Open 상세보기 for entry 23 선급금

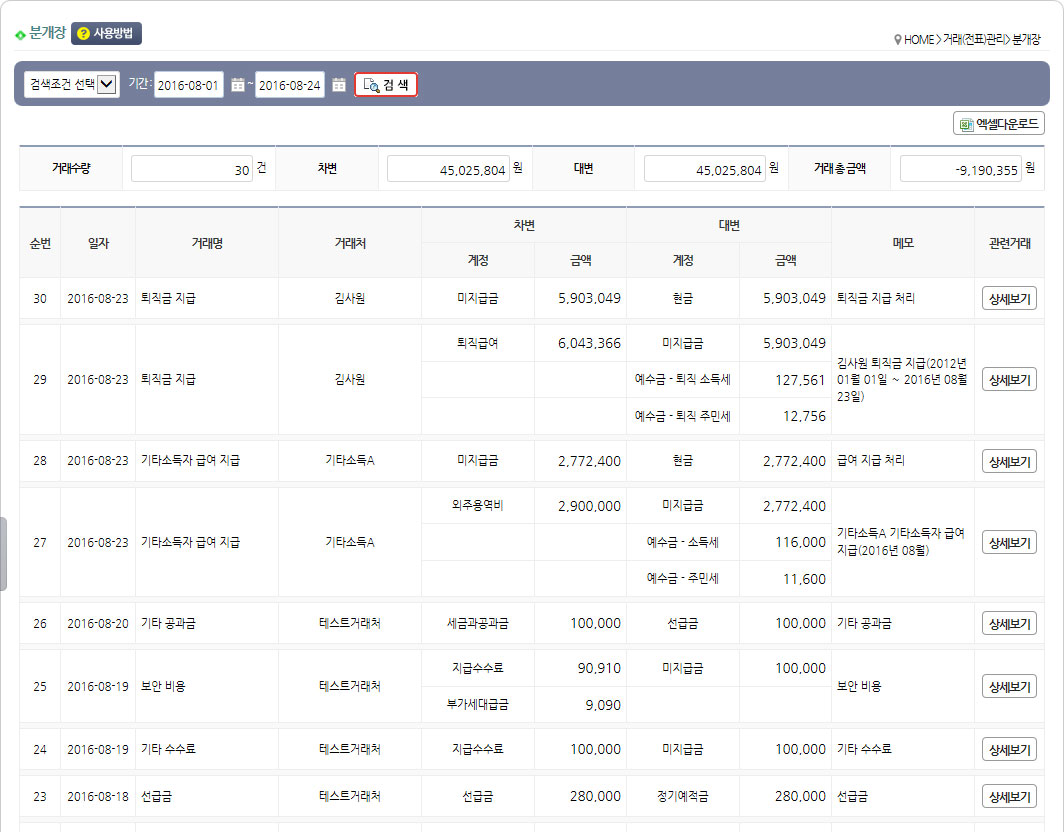pos(1009,797)
